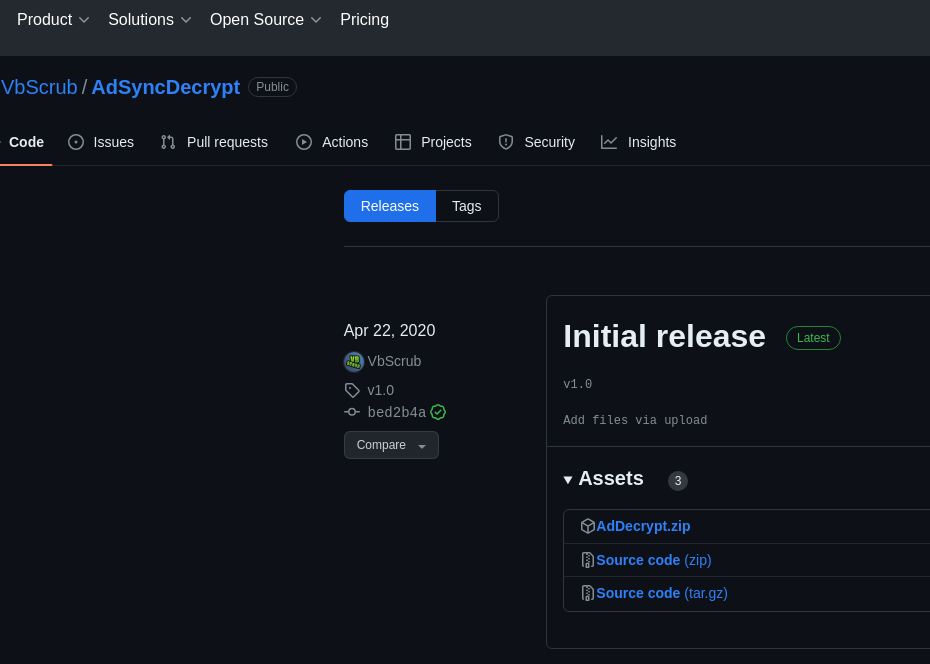The width and height of the screenshot is (930, 664).
Task: Open the AdSyncDecrypt repository link
Action: [165, 87]
